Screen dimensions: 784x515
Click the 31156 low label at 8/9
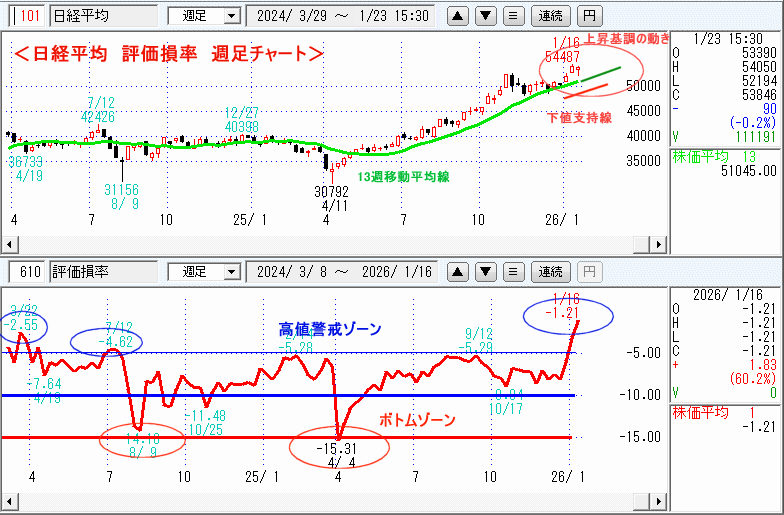[x=122, y=190]
